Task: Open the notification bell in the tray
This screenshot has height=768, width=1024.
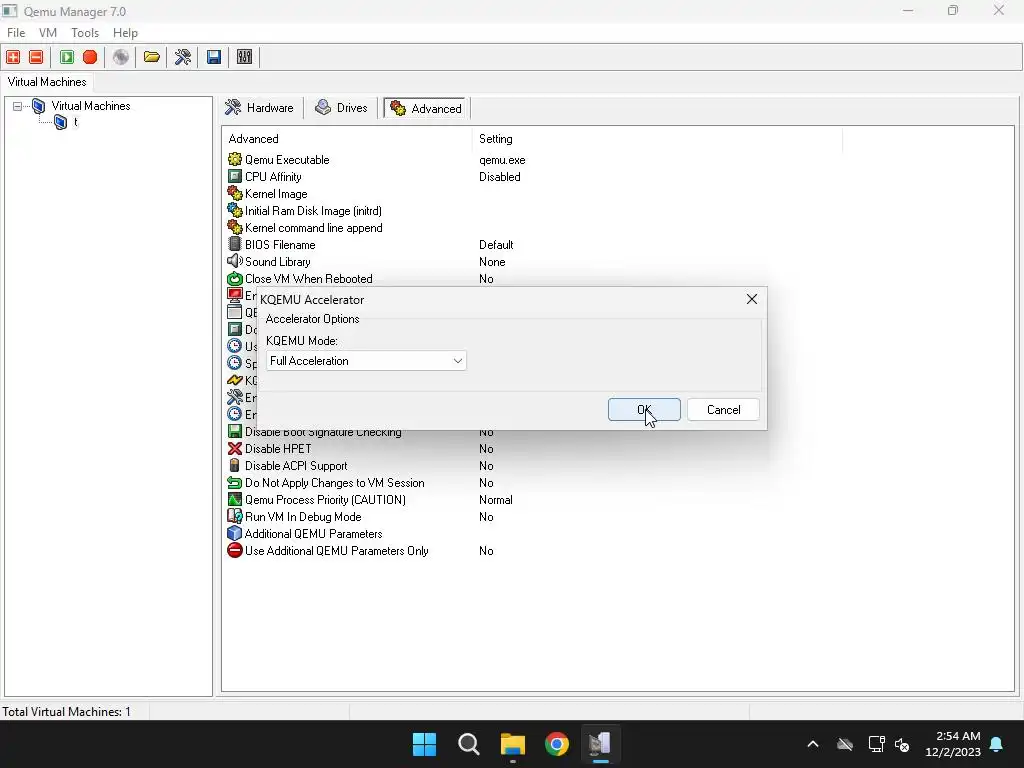Action: (x=997, y=744)
